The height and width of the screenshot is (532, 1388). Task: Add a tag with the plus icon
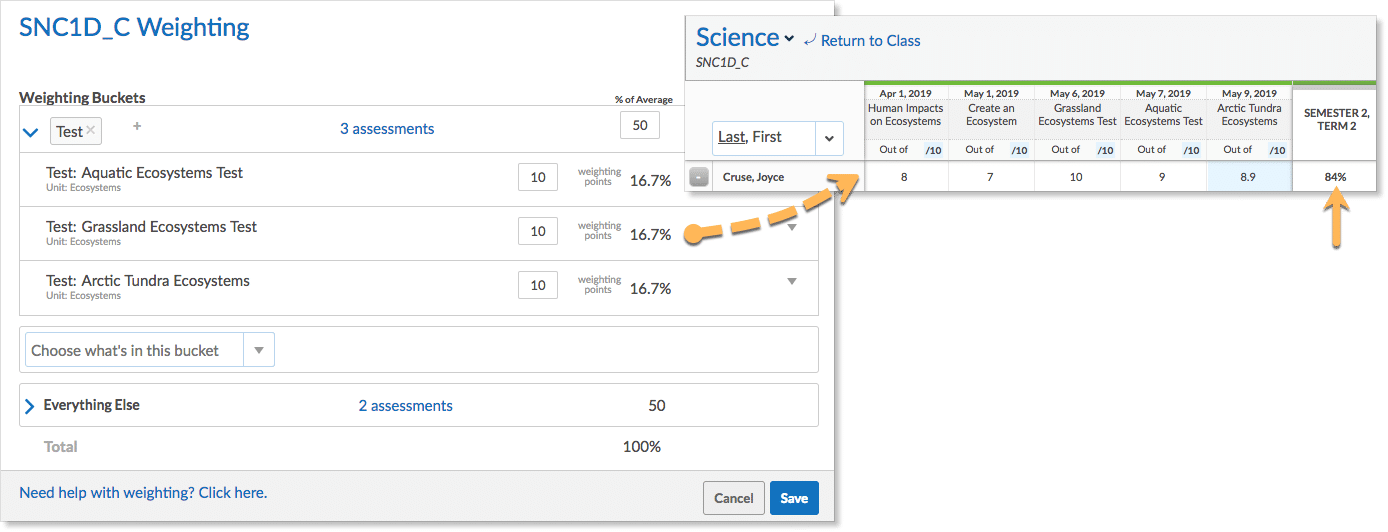pos(137,127)
